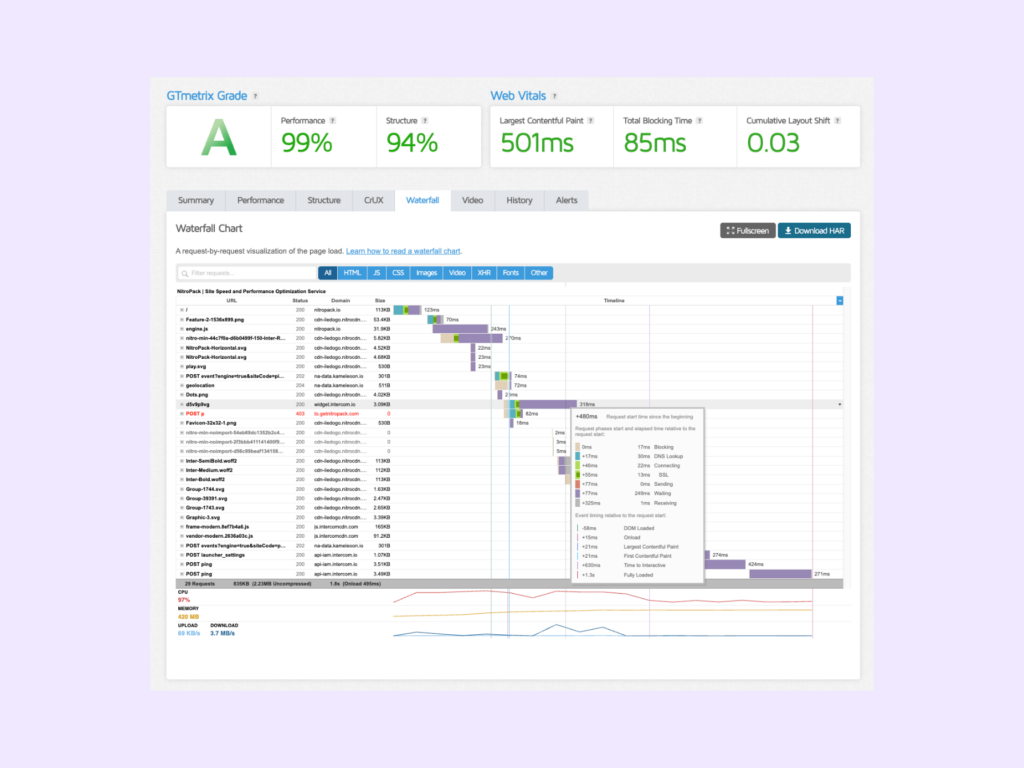This screenshot has height=768, width=1024.
Task: Expand the Inter-SemiBold.woff2 request row
Action: pos(182,461)
